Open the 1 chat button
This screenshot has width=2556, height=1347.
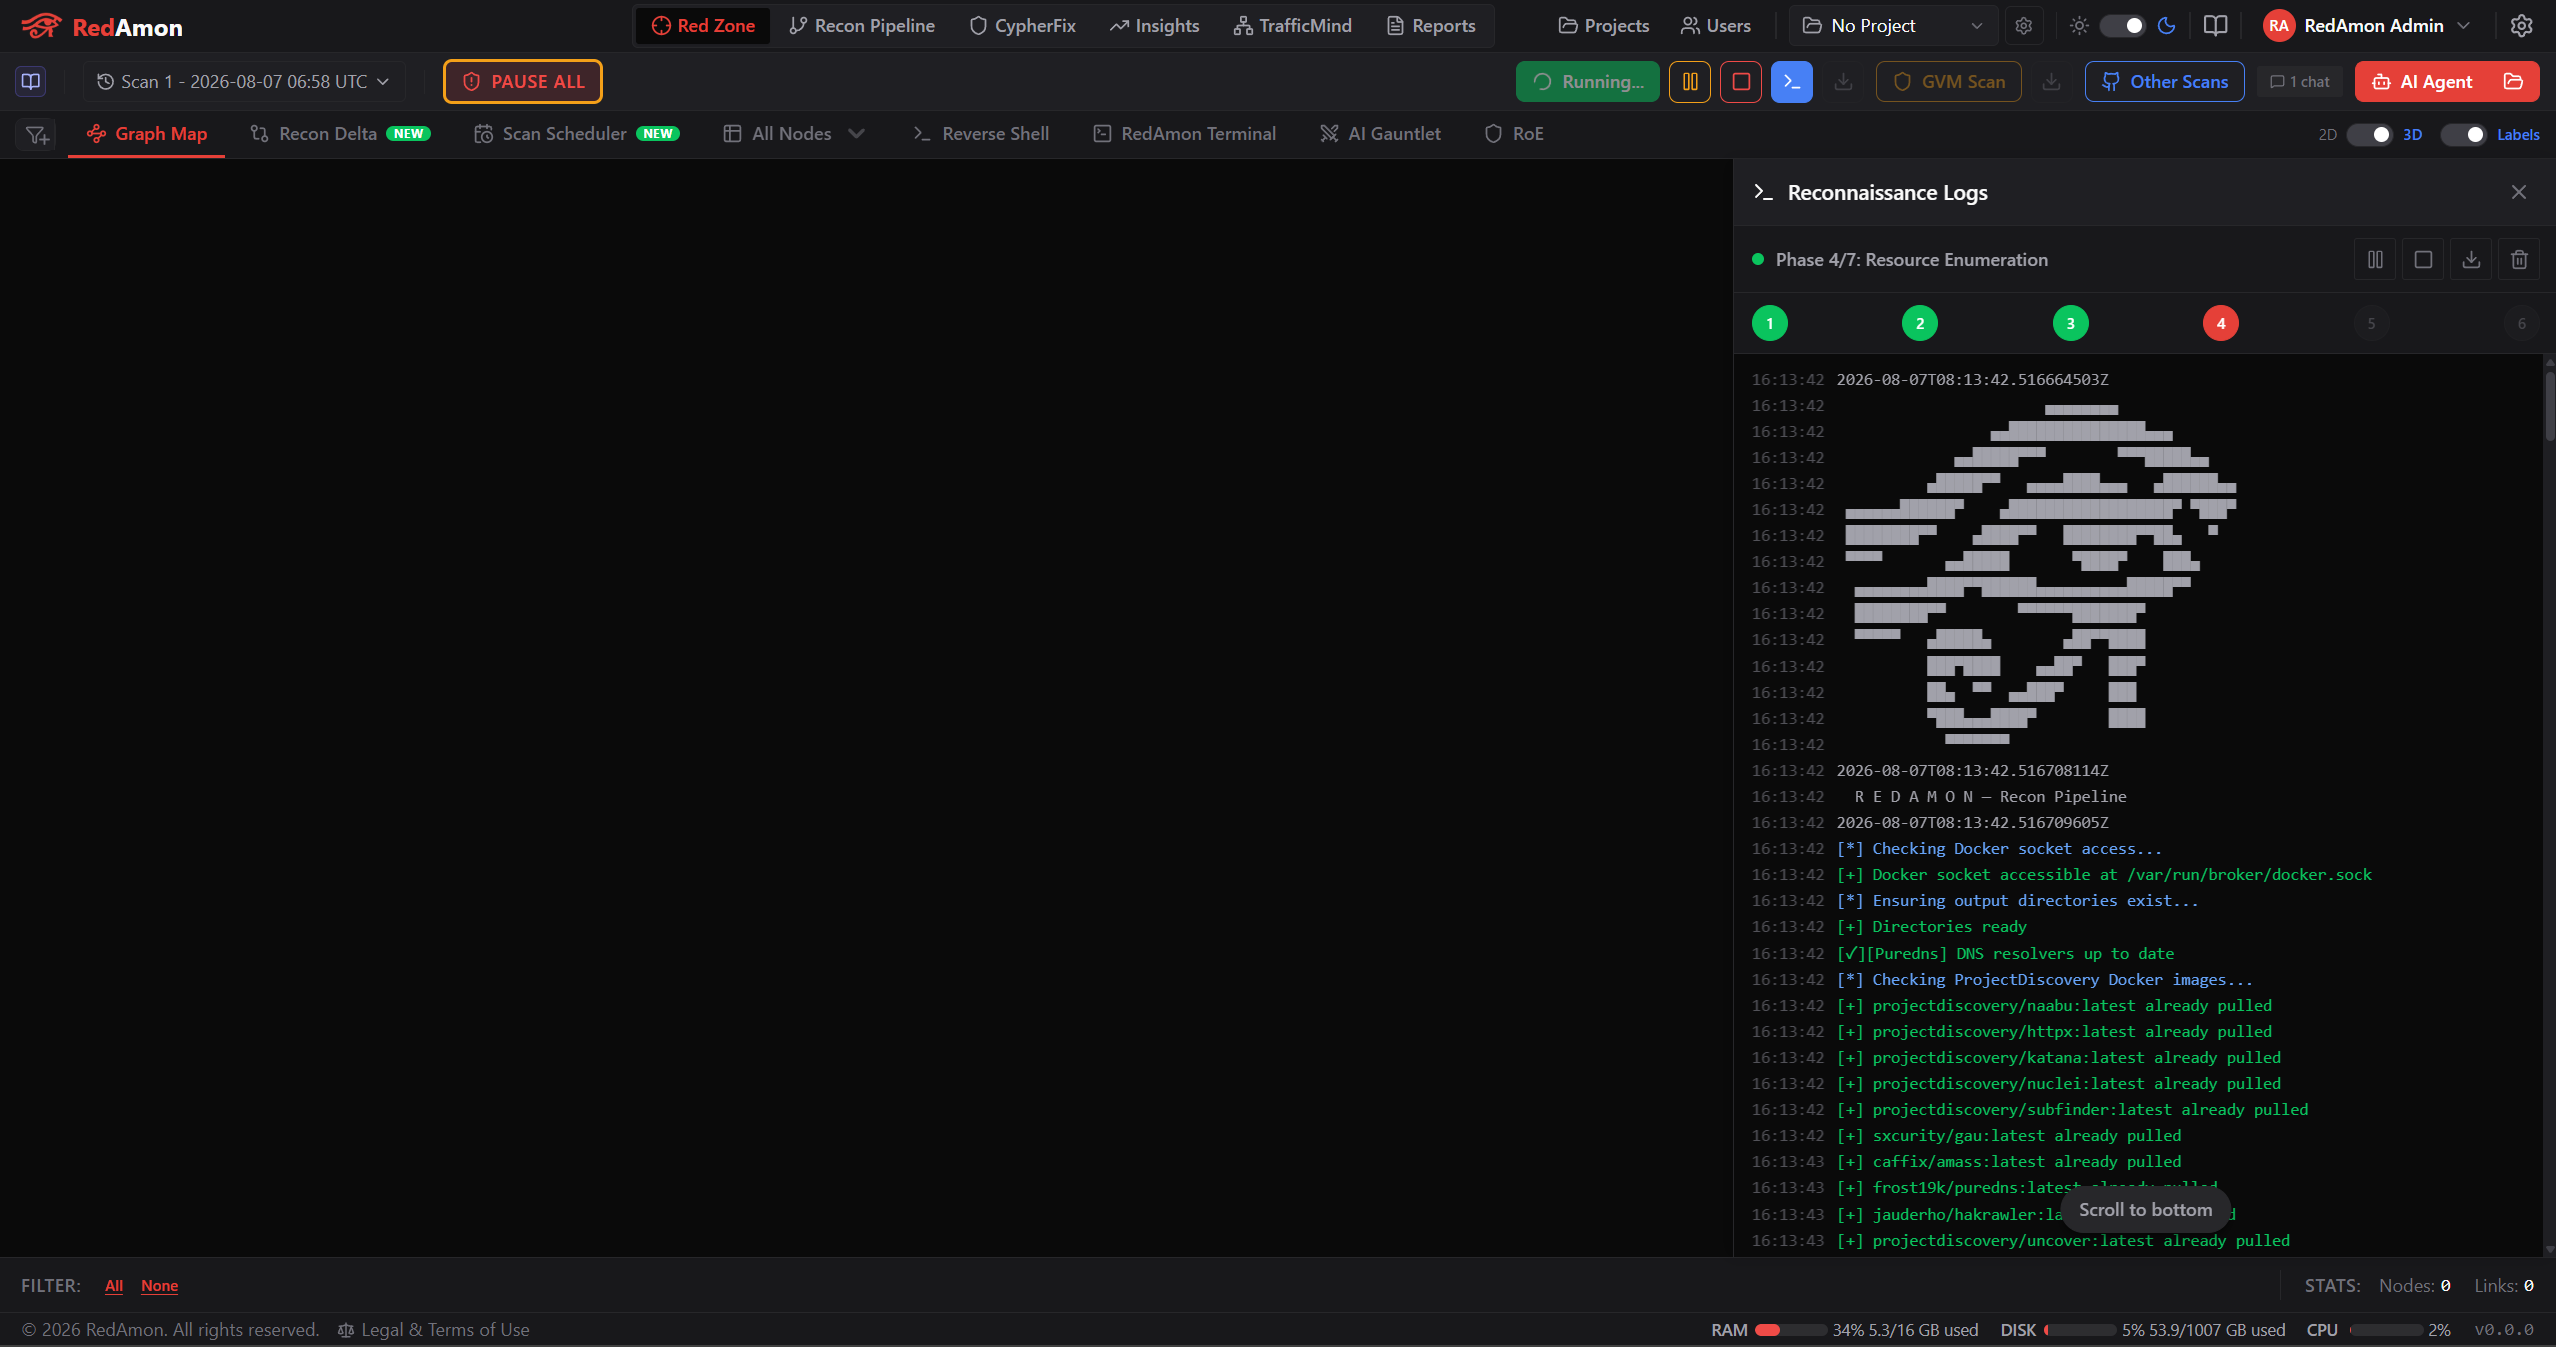point(2300,82)
